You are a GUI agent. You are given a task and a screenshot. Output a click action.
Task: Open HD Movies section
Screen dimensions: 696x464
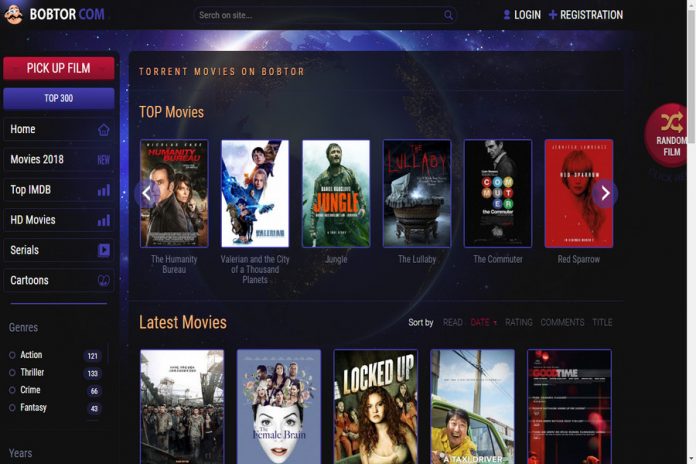tap(59, 220)
